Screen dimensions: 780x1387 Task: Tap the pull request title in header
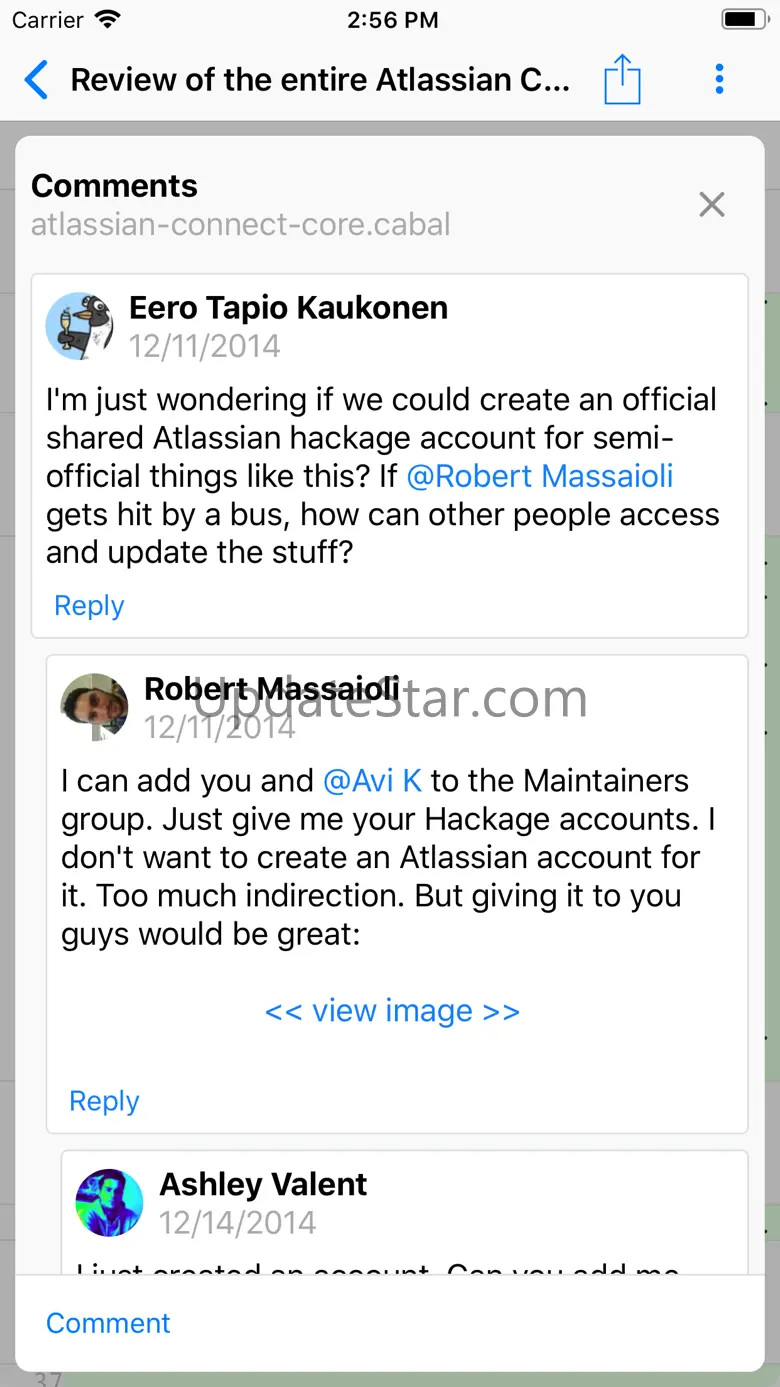coord(320,80)
